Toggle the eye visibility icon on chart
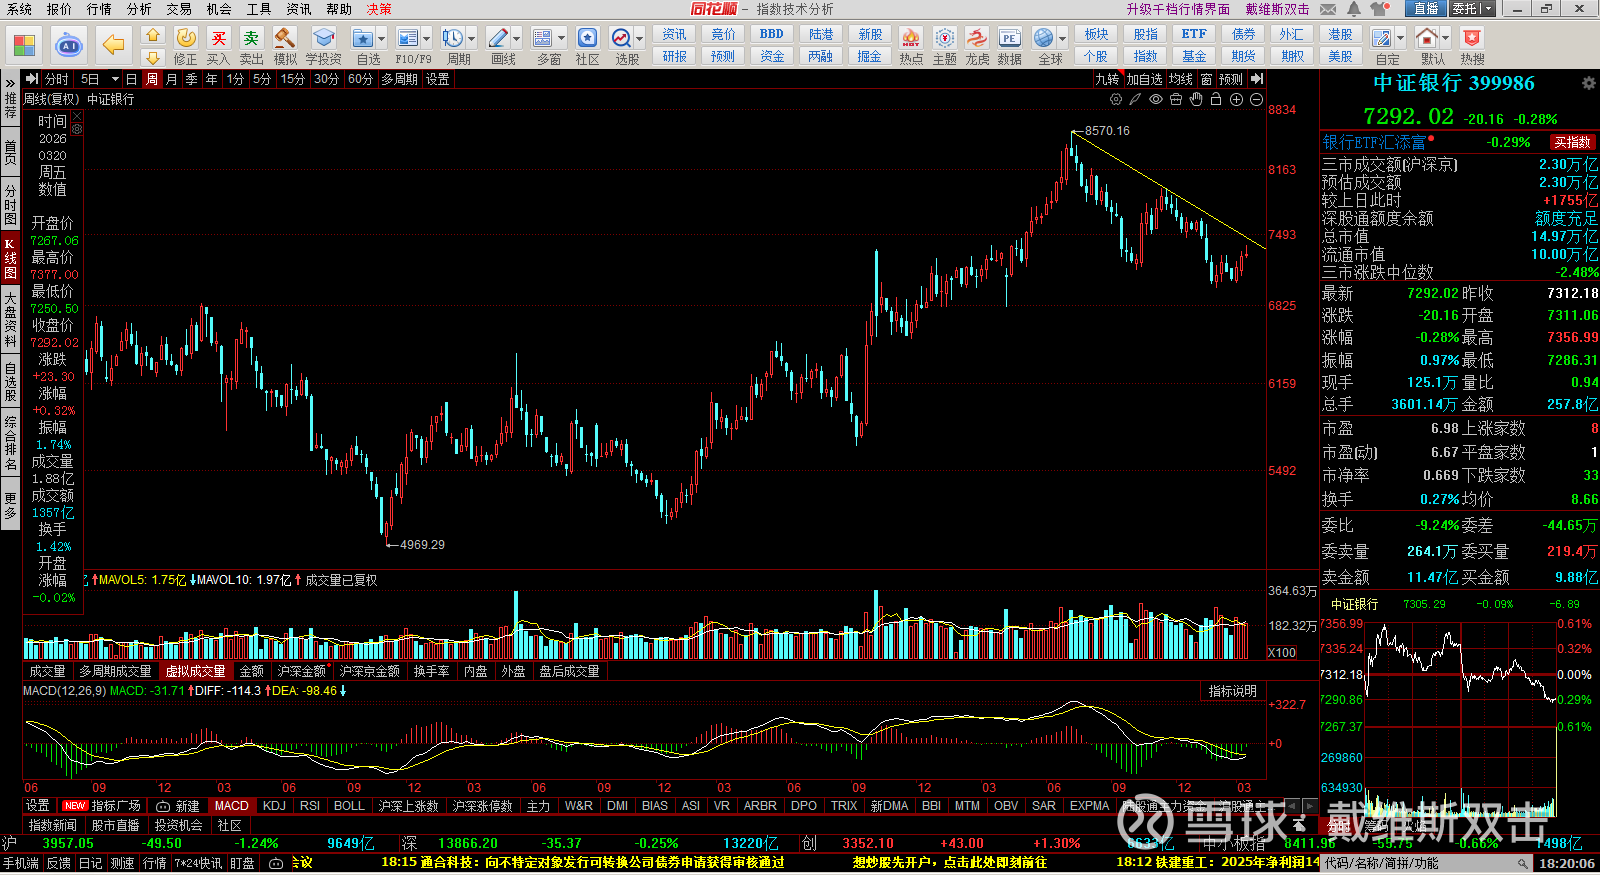This screenshot has width=1600, height=875. coord(1156,99)
